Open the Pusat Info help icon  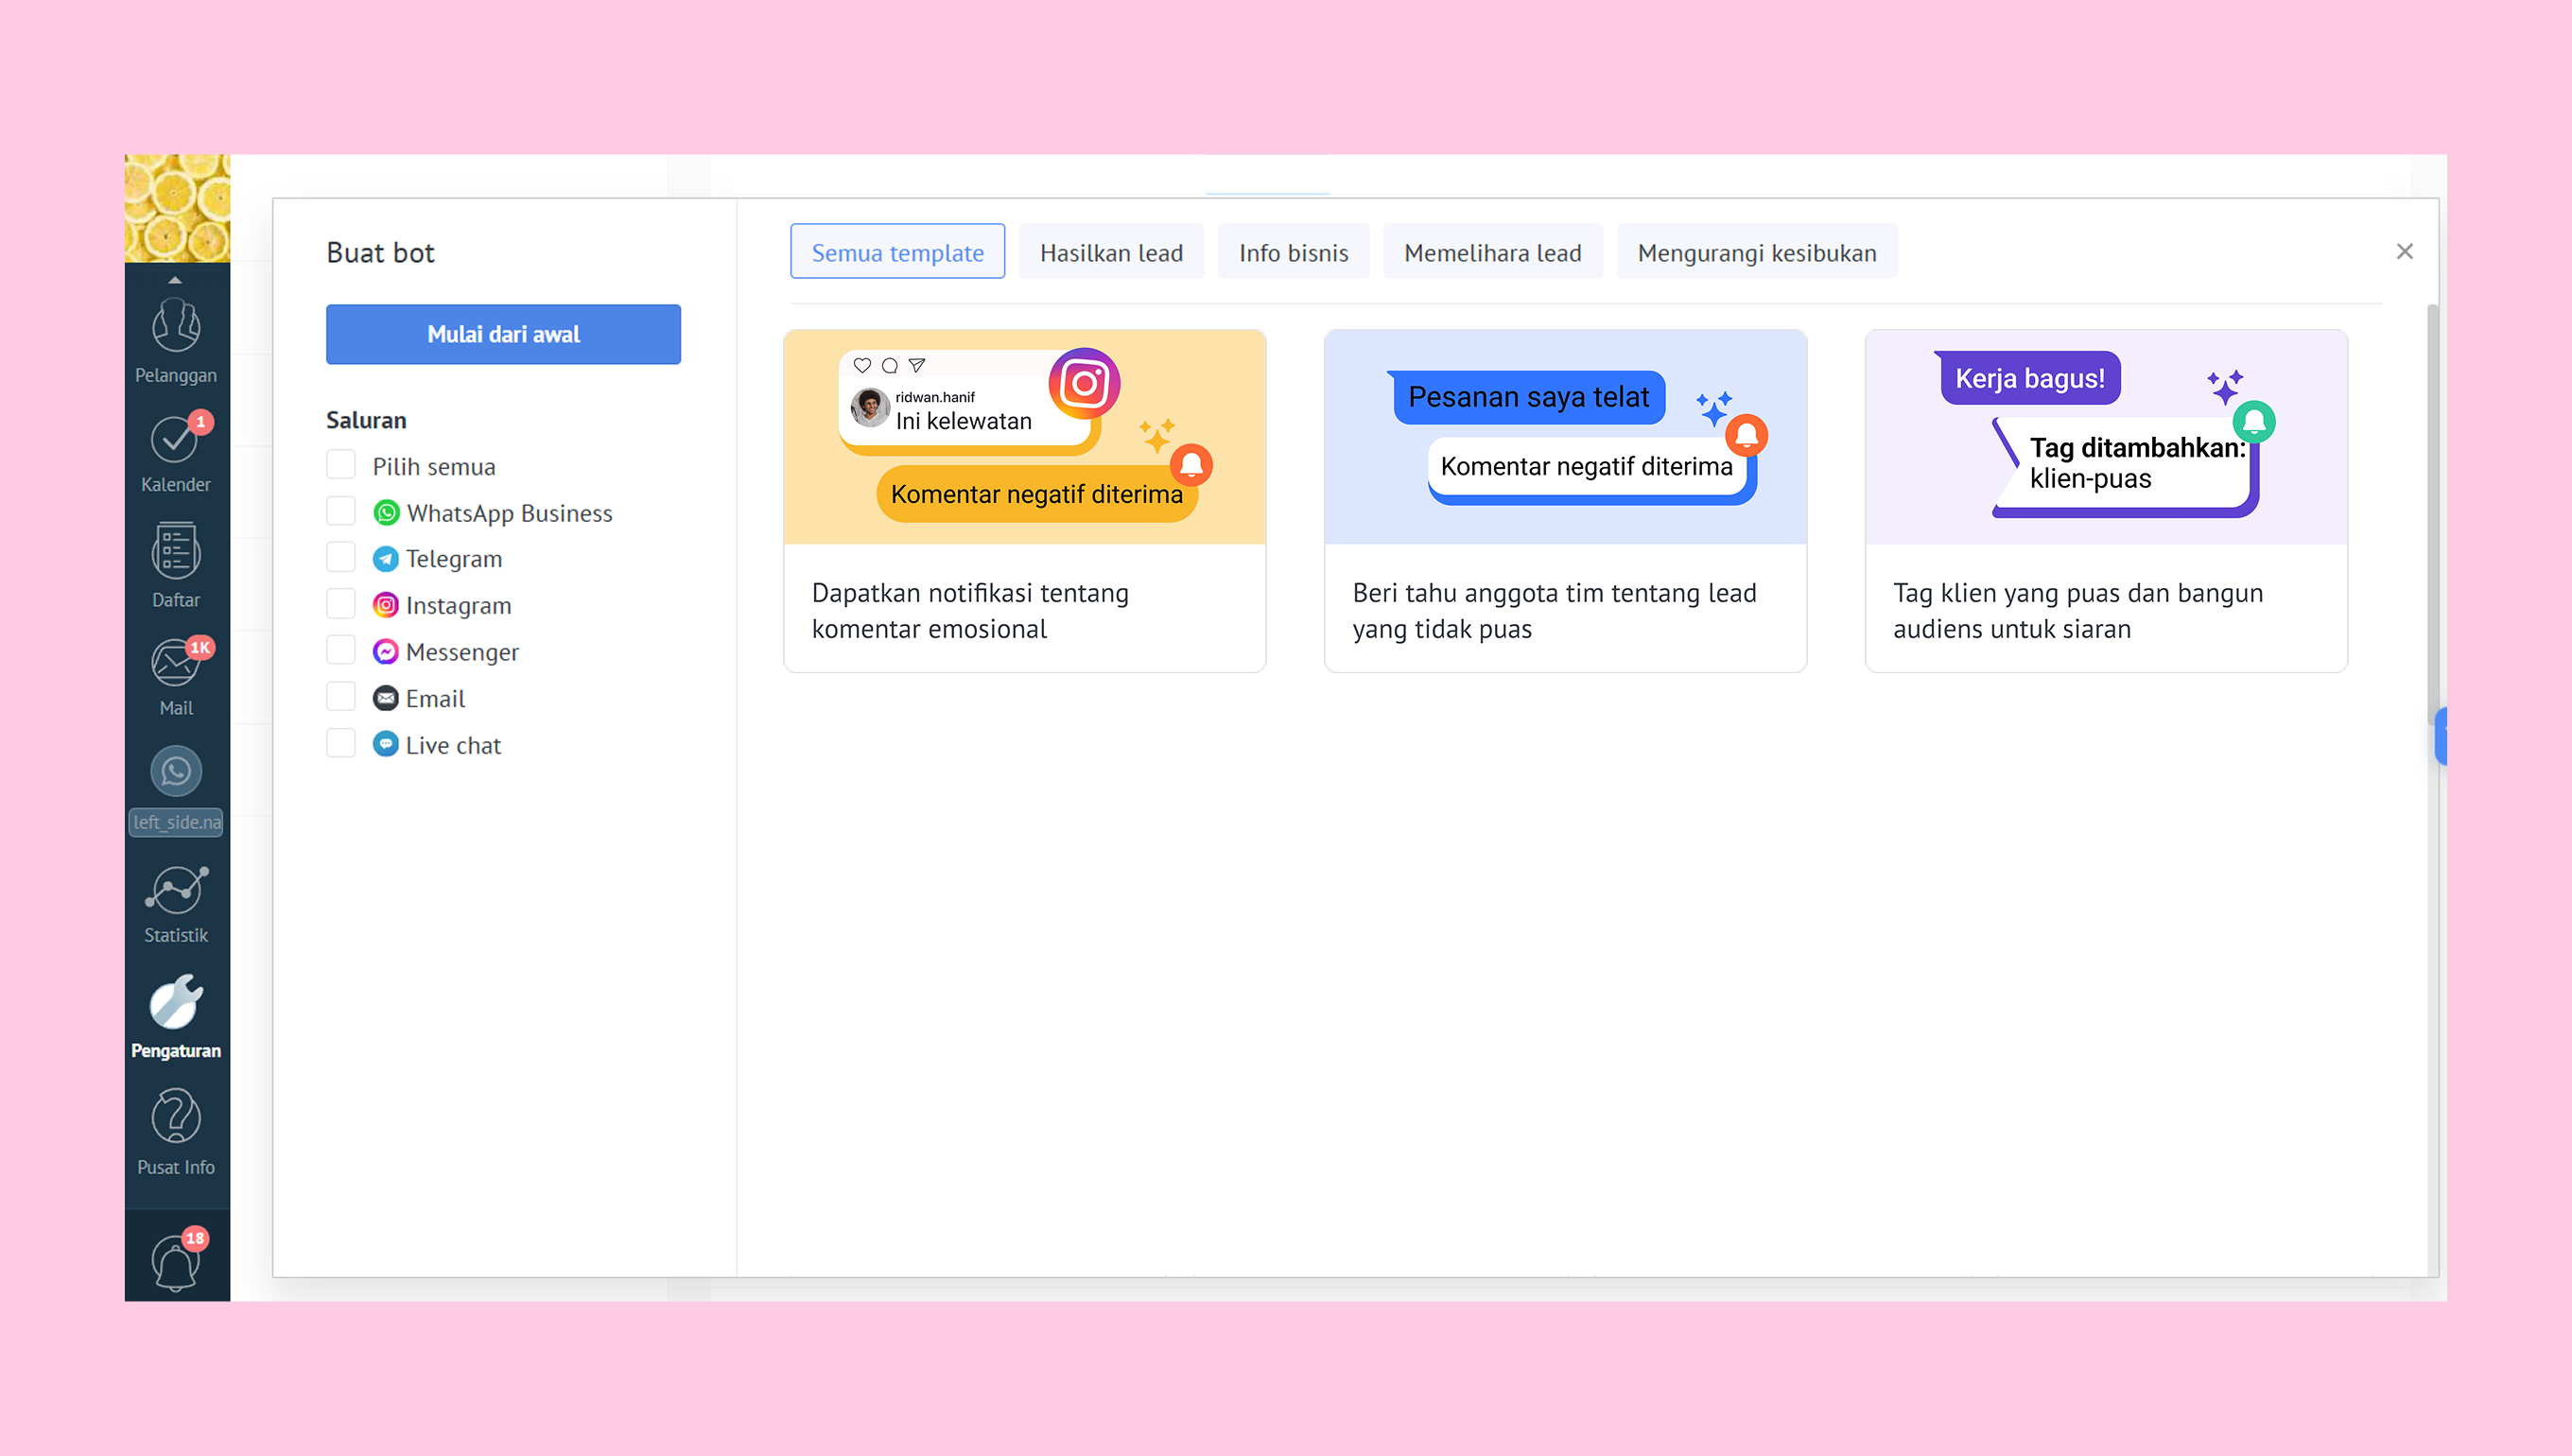point(176,1116)
